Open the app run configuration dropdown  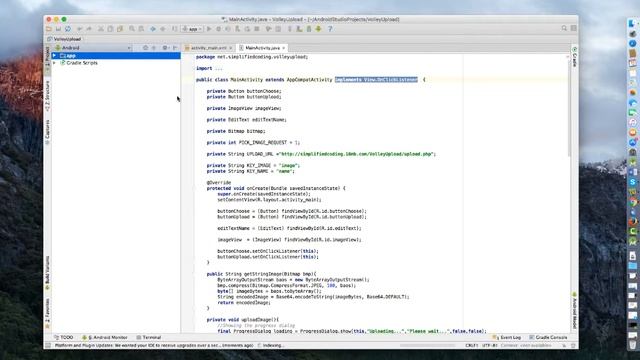(x=192, y=29)
